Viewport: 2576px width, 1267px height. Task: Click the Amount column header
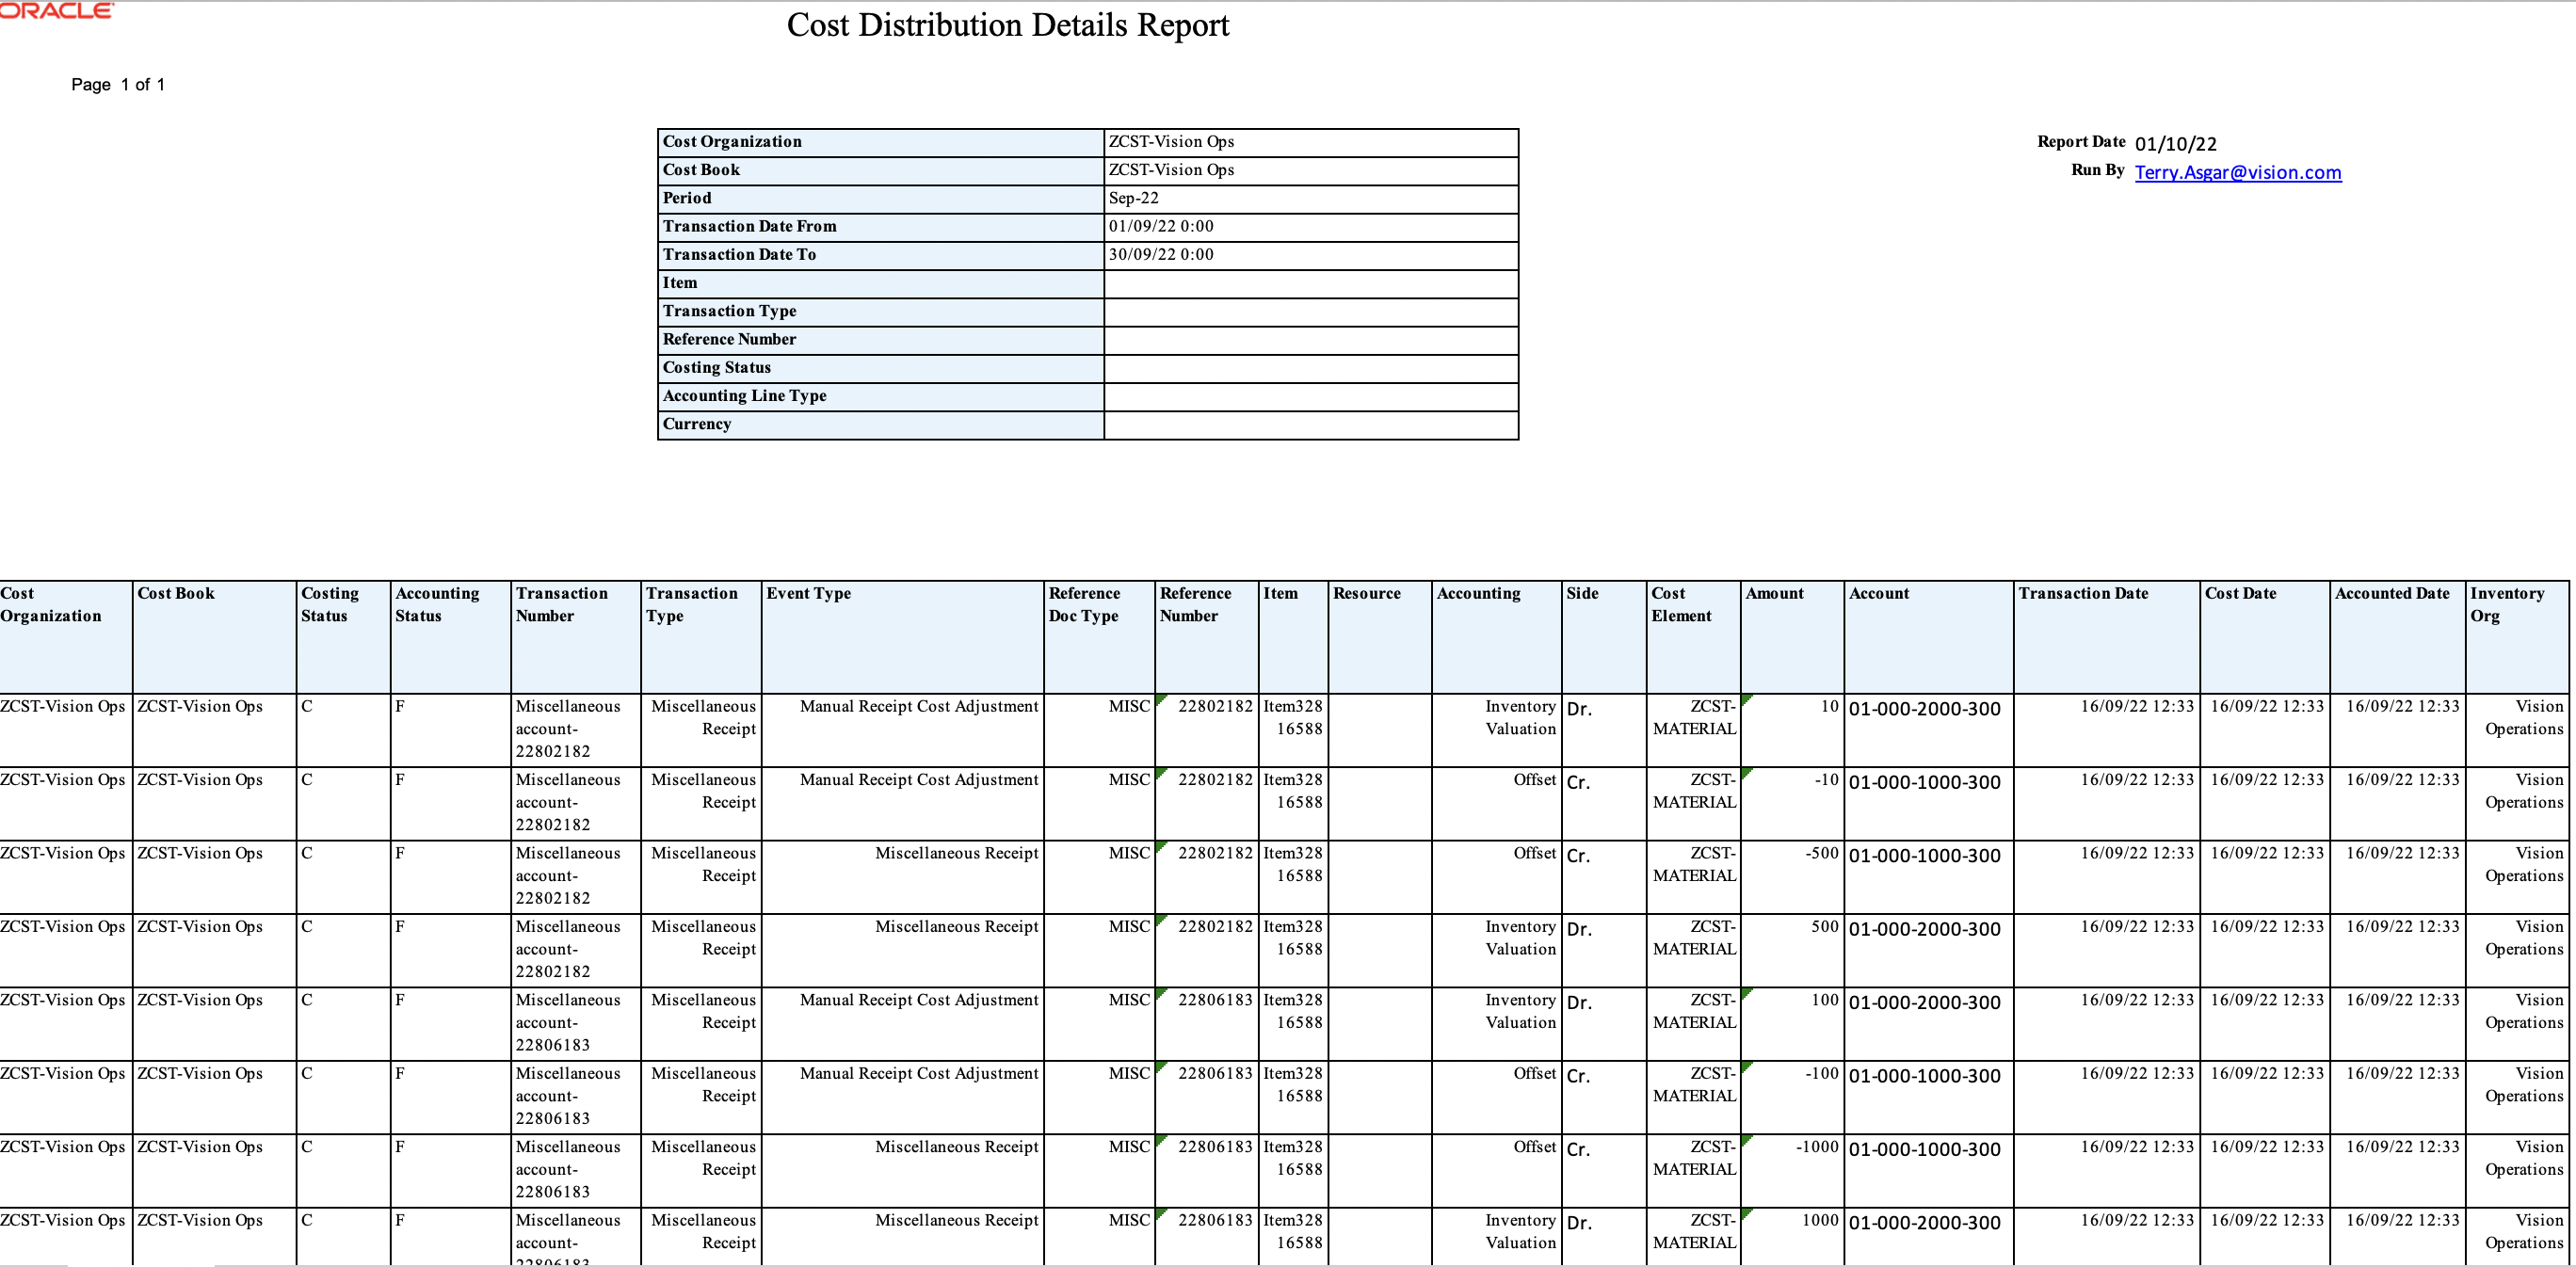point(1792,637)
